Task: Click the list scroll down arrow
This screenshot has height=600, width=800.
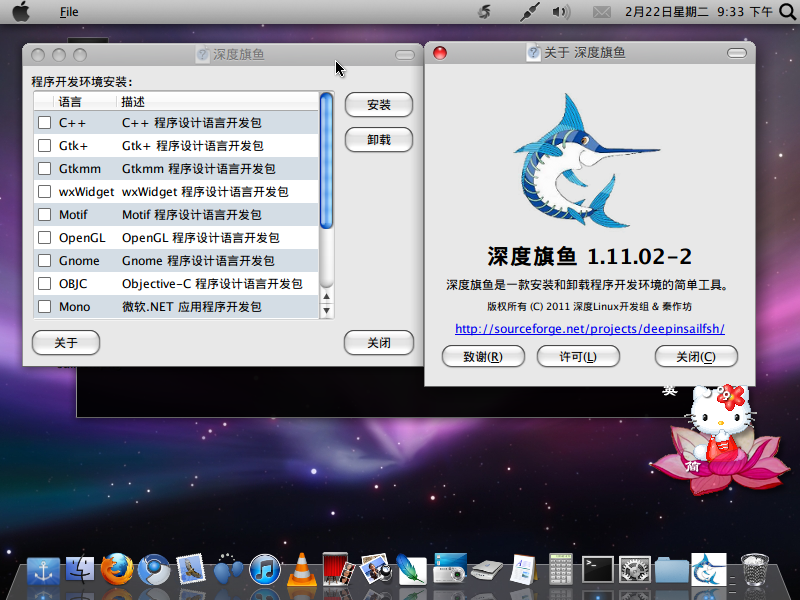Action: tap(327, 310)
